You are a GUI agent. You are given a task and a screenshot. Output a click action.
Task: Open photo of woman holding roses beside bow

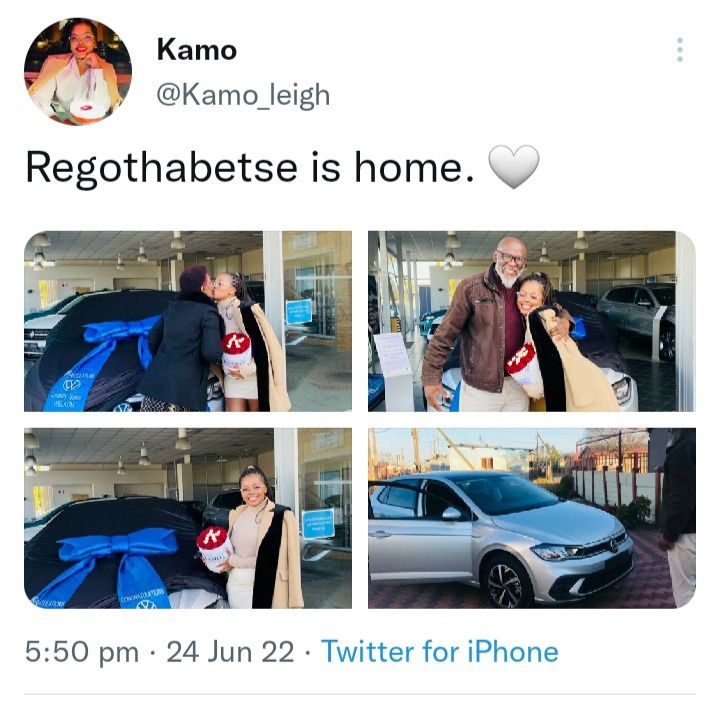click(188, 518)
